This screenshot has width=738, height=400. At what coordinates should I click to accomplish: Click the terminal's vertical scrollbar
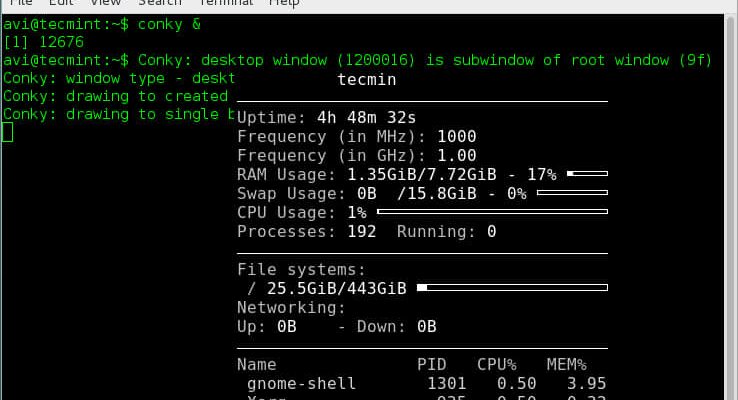click(730, 207)
